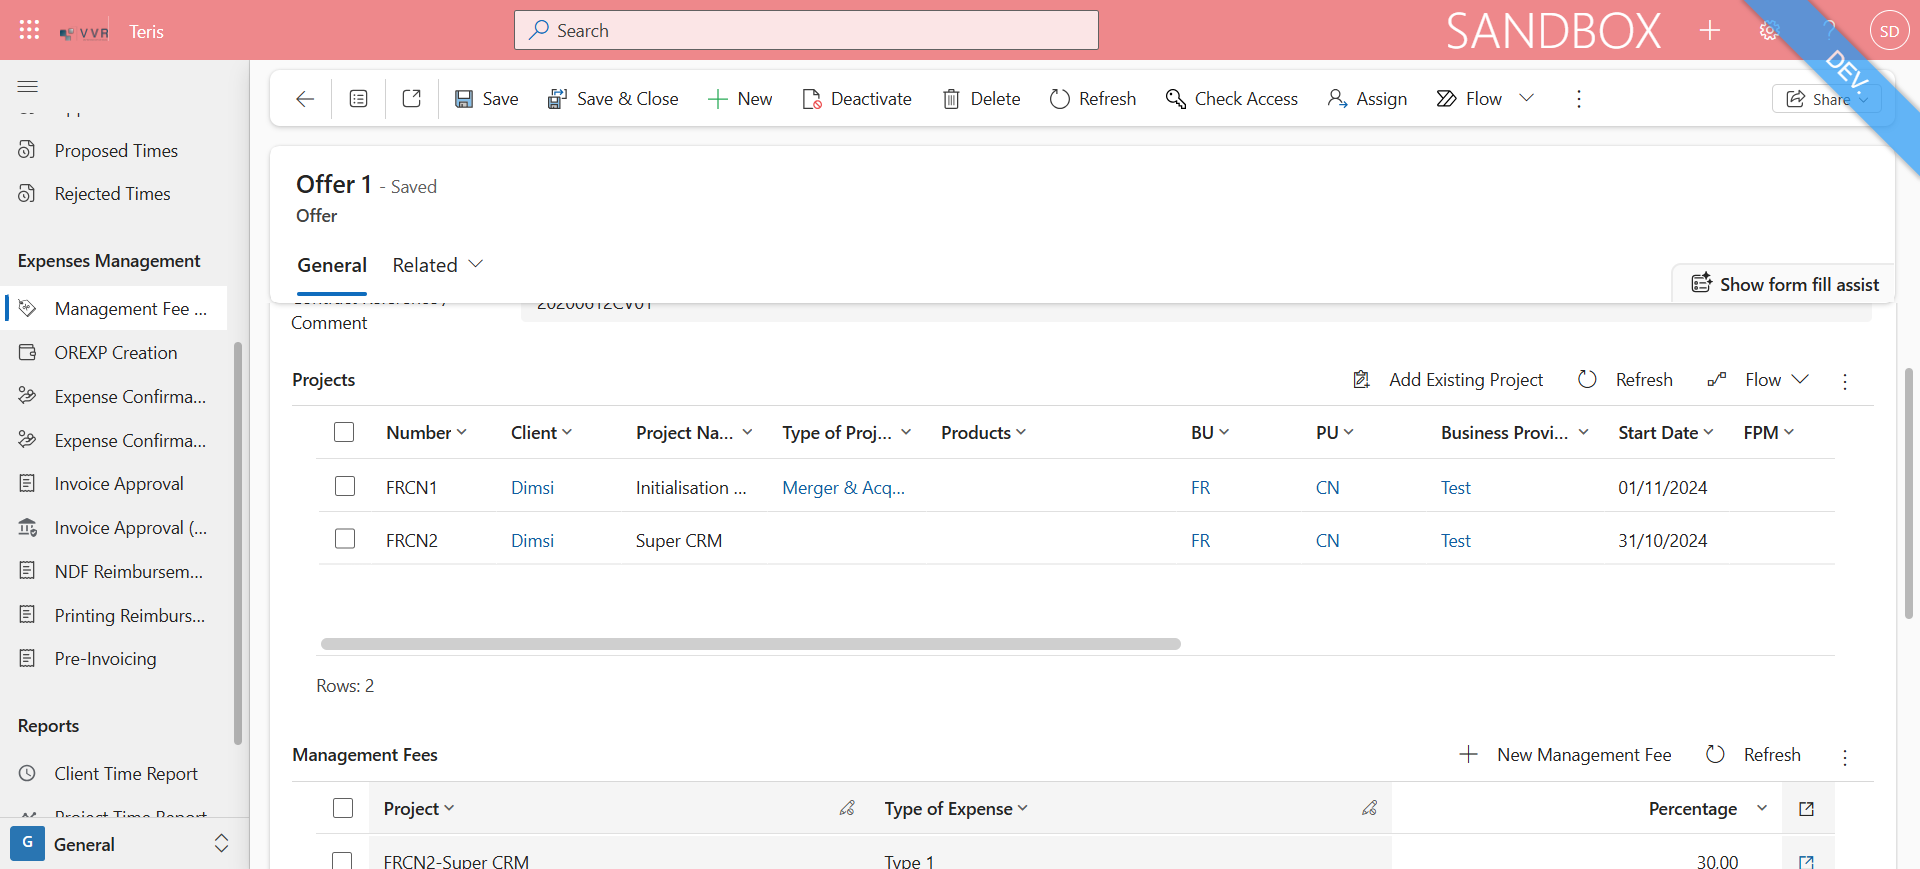Open Projects subgrid more commands
The height and width of the screenshot is (869, 1920).
coord(1845,381)
